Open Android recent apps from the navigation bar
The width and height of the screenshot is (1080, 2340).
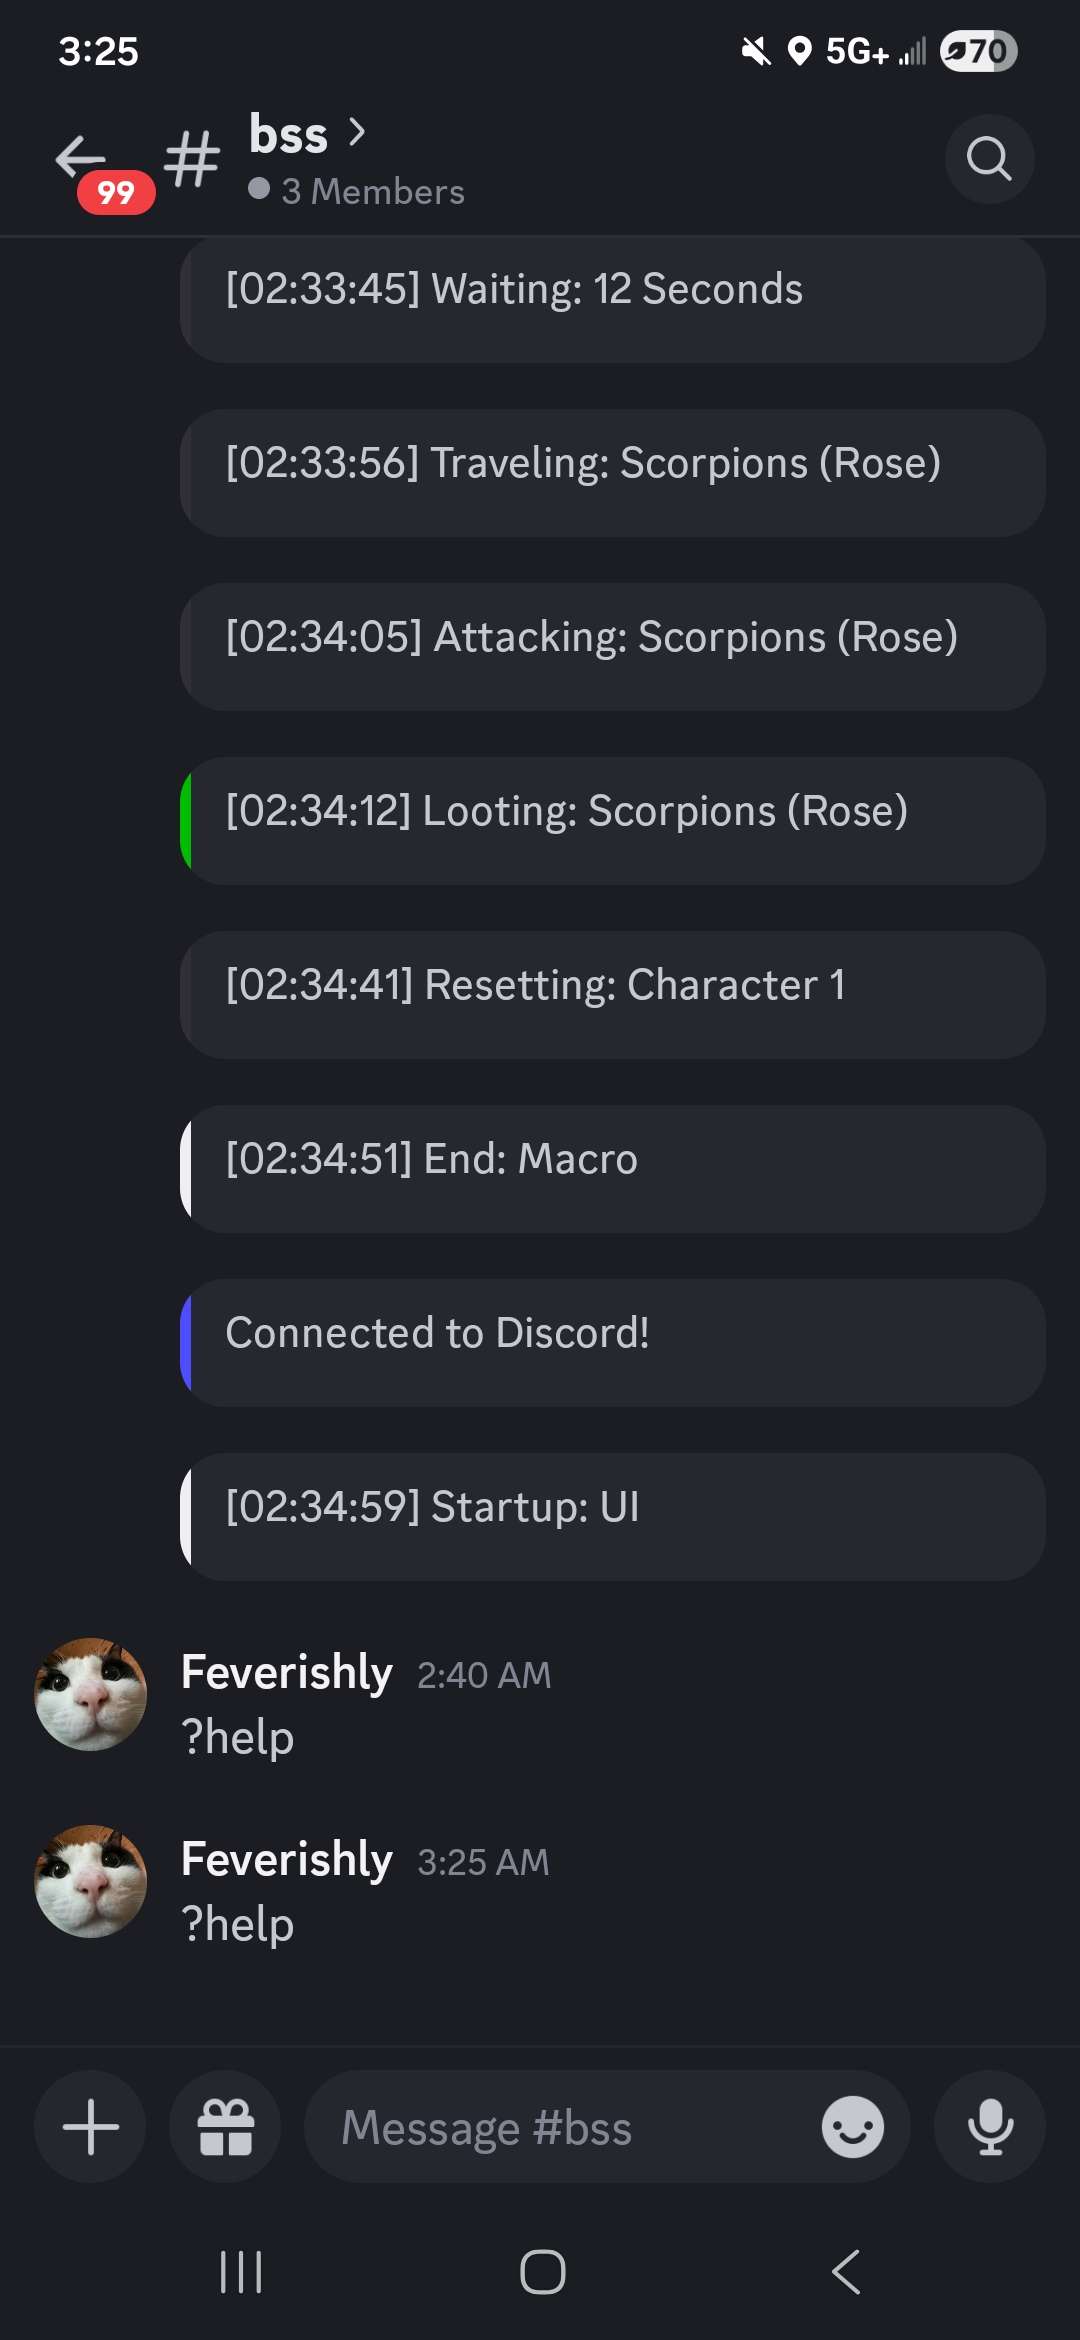tap(240, 2271)
